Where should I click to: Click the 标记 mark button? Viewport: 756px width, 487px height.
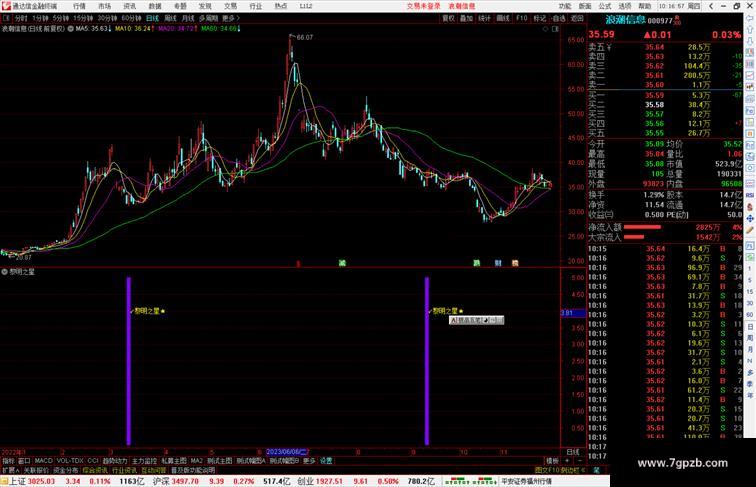[540, 18]
